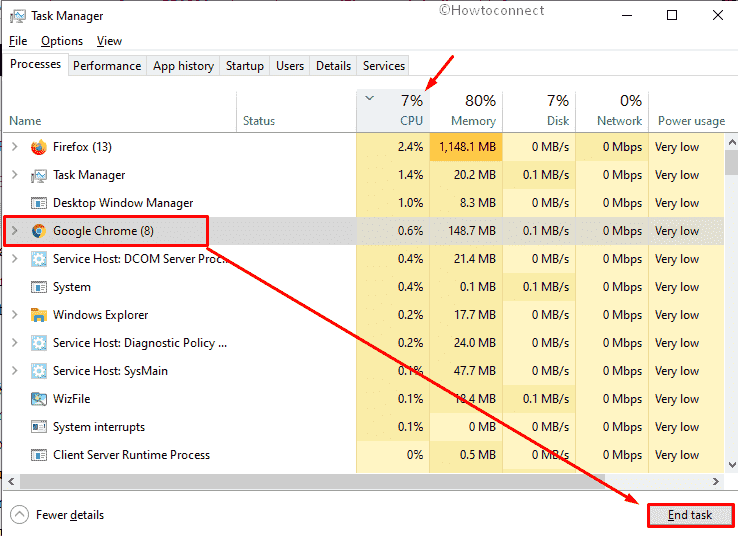738x536 pixels.
Task: Click the sort arrow above CPU column
Action: [370, 98]
